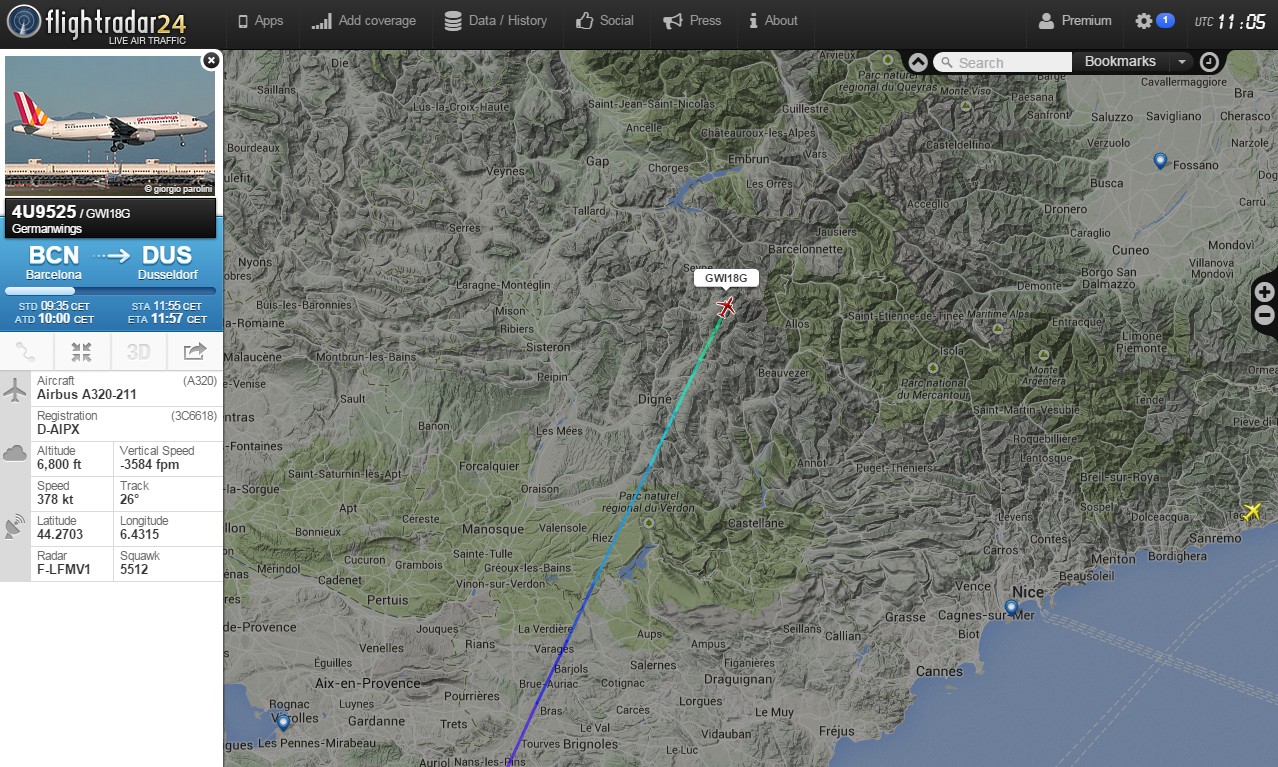
Task: Click the Premium account link
Action: (1075, 21)
